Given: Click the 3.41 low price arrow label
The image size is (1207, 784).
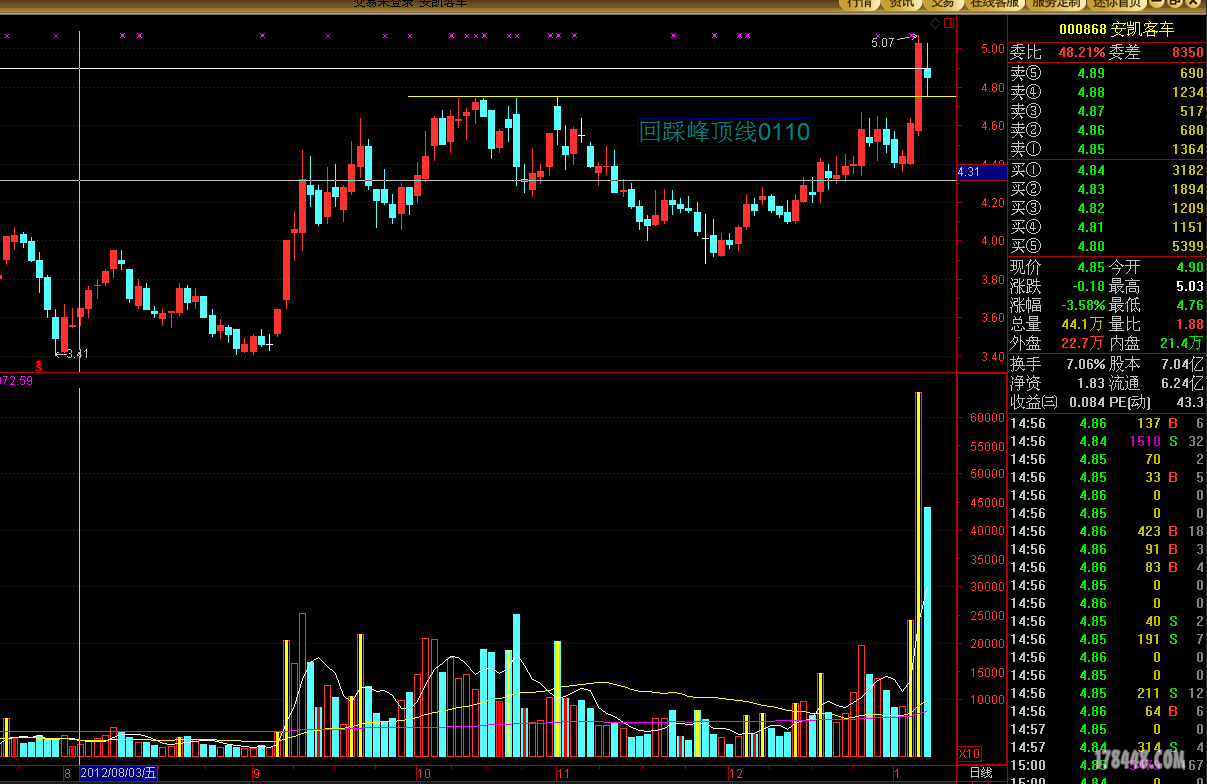Looking at the screenshot, I should pyautogui.click(x=73, y=354).
